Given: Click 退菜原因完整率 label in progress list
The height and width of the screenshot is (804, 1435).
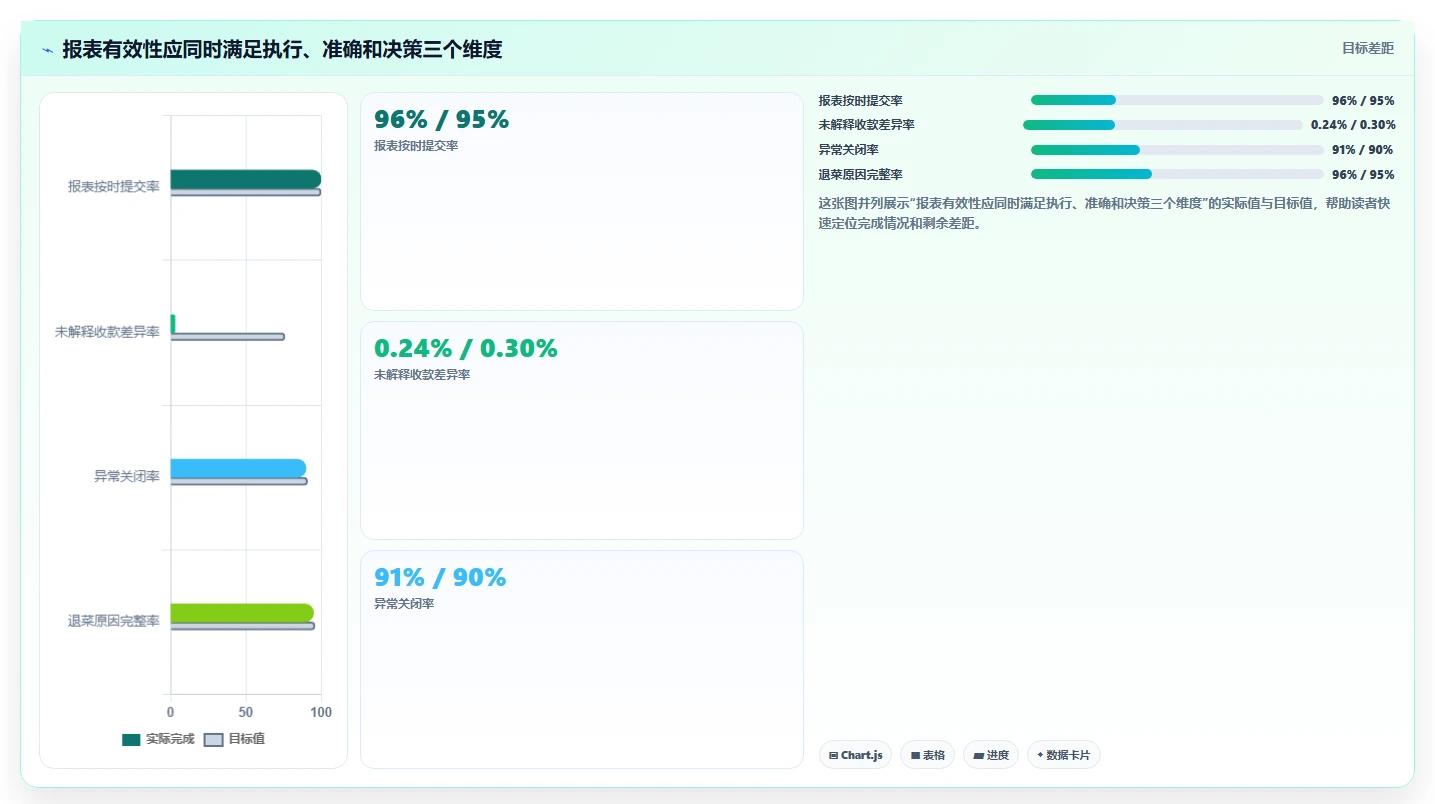Looking at the screenshot, I should point(861,175).
